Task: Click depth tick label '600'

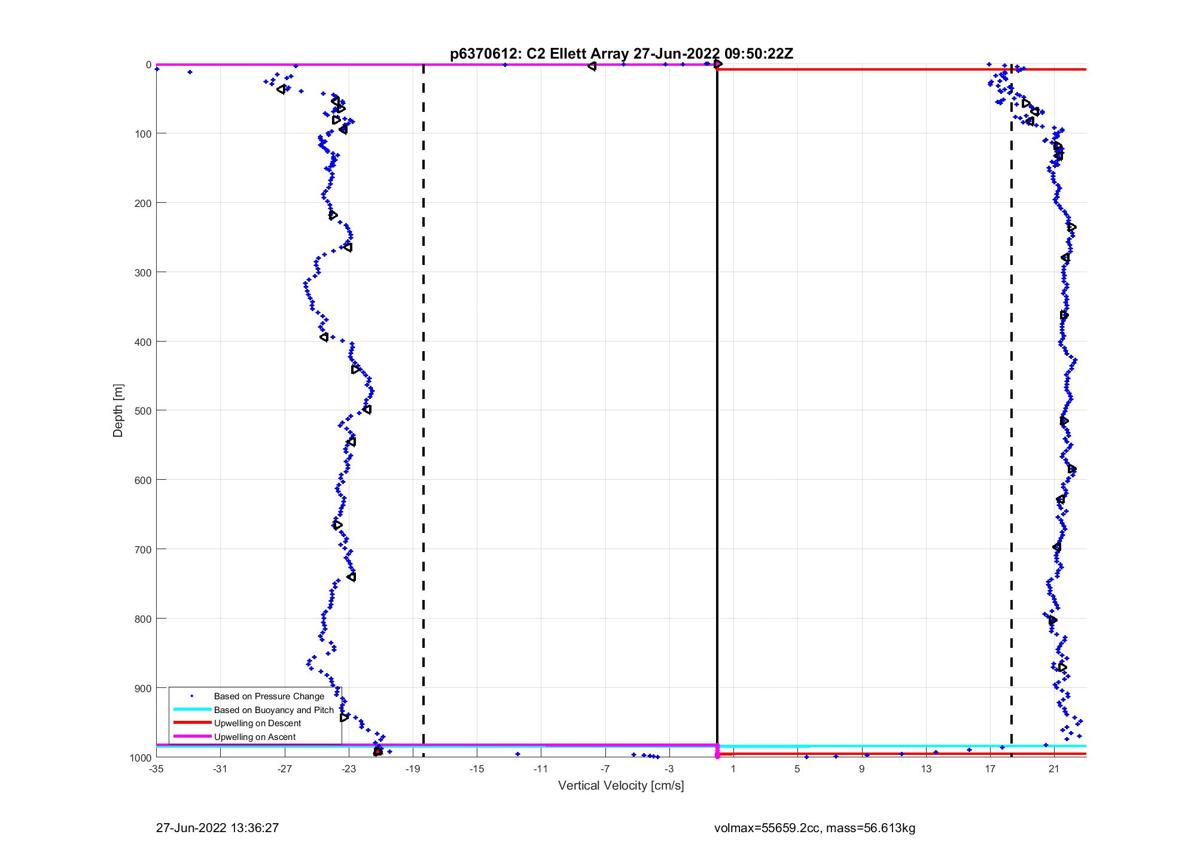Action: [142, 480]
